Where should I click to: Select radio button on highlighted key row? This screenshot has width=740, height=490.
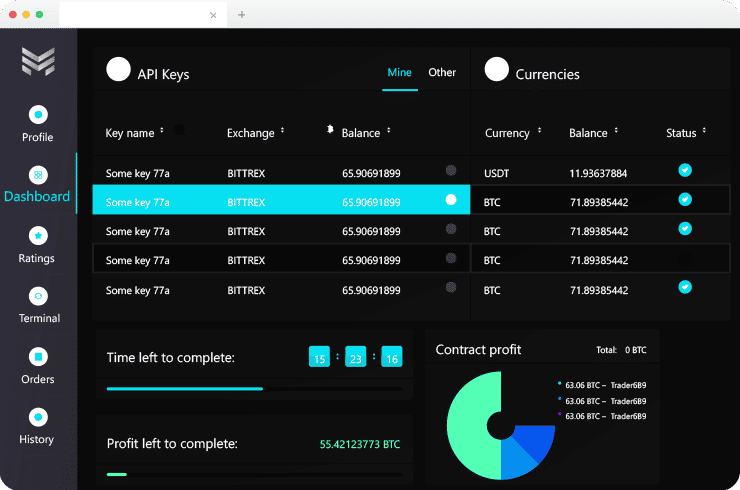pos(451,200)
